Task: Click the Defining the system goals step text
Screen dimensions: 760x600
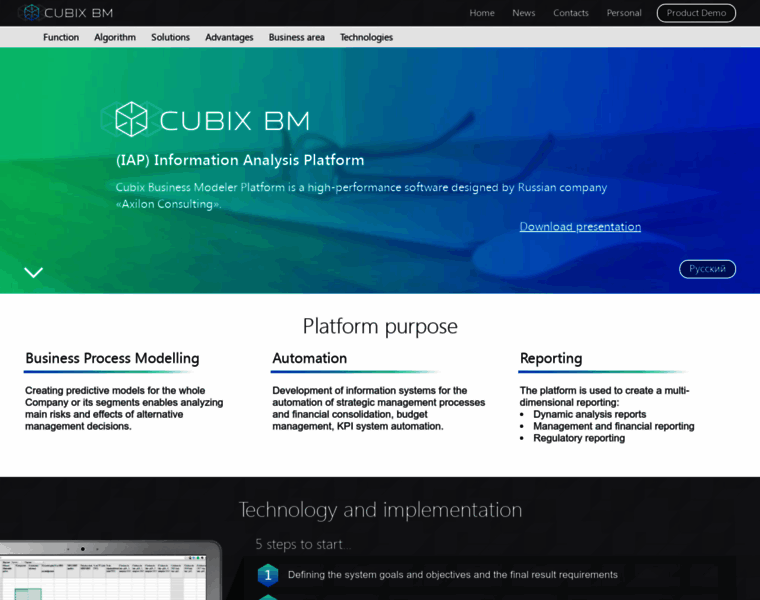Action: pos(453,575)
